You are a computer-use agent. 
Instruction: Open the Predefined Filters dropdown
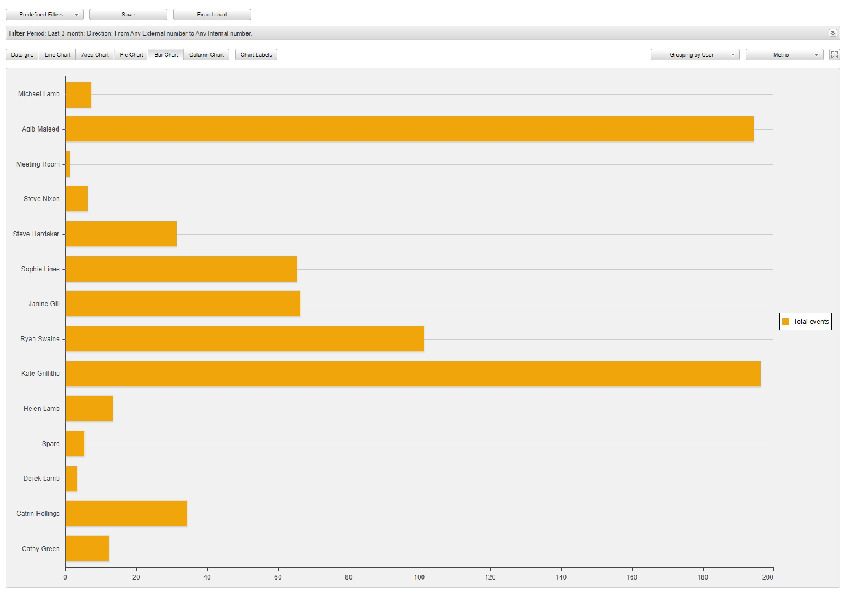44,15
